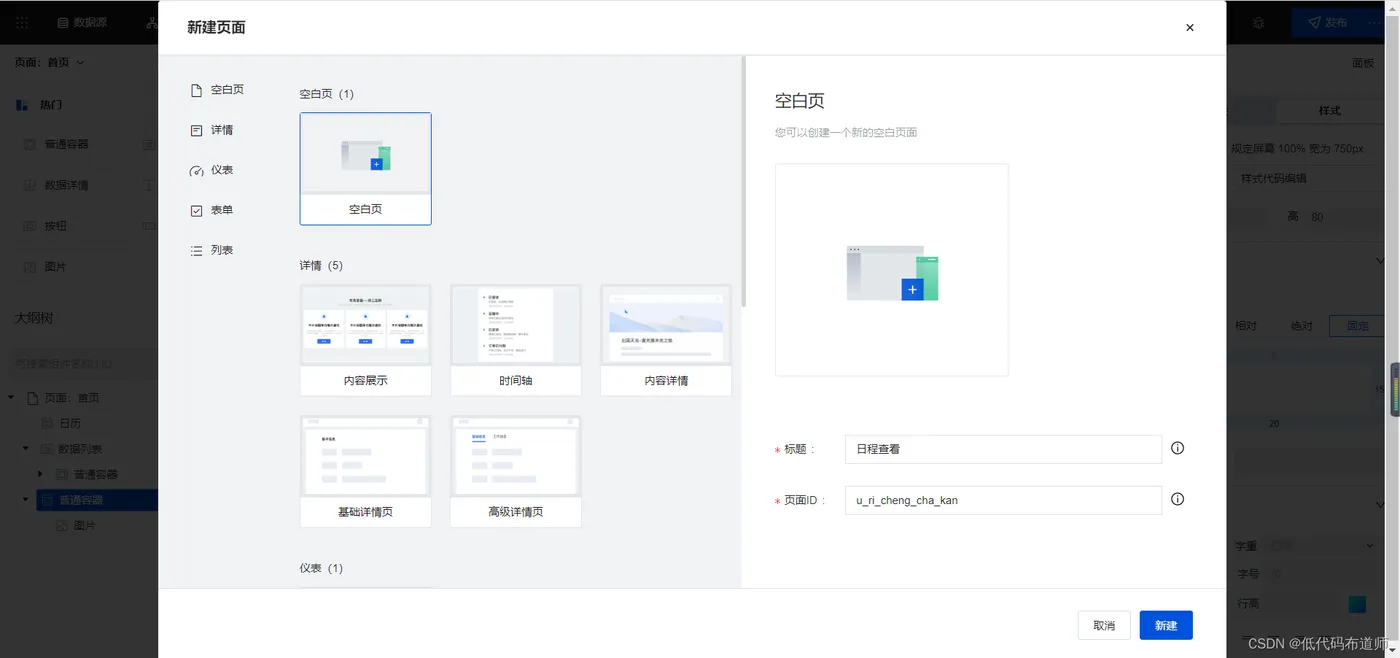Viewport: 1400px width, 658px height.
Task: Open 数据源 in the top bar
Action: (82, 22)
